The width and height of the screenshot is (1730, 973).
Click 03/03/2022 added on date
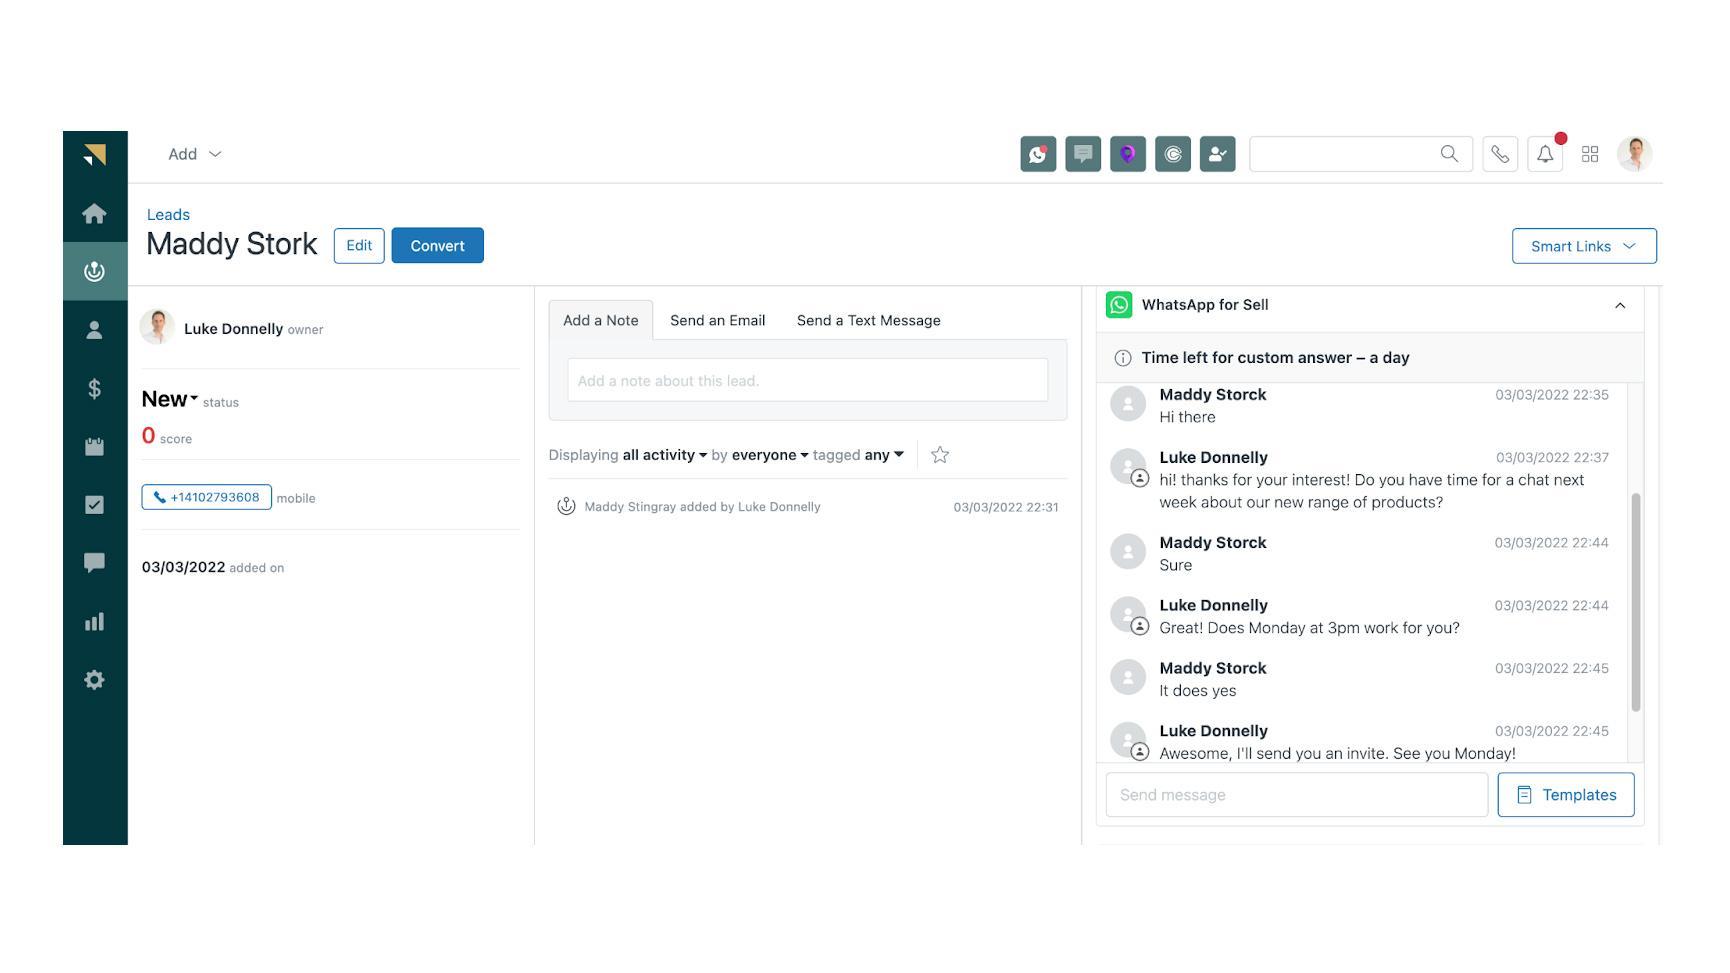point(183,567)
